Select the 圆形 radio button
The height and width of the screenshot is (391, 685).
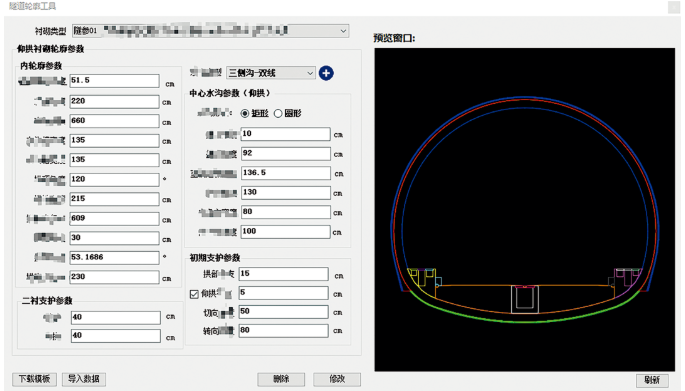pos(278,114)
